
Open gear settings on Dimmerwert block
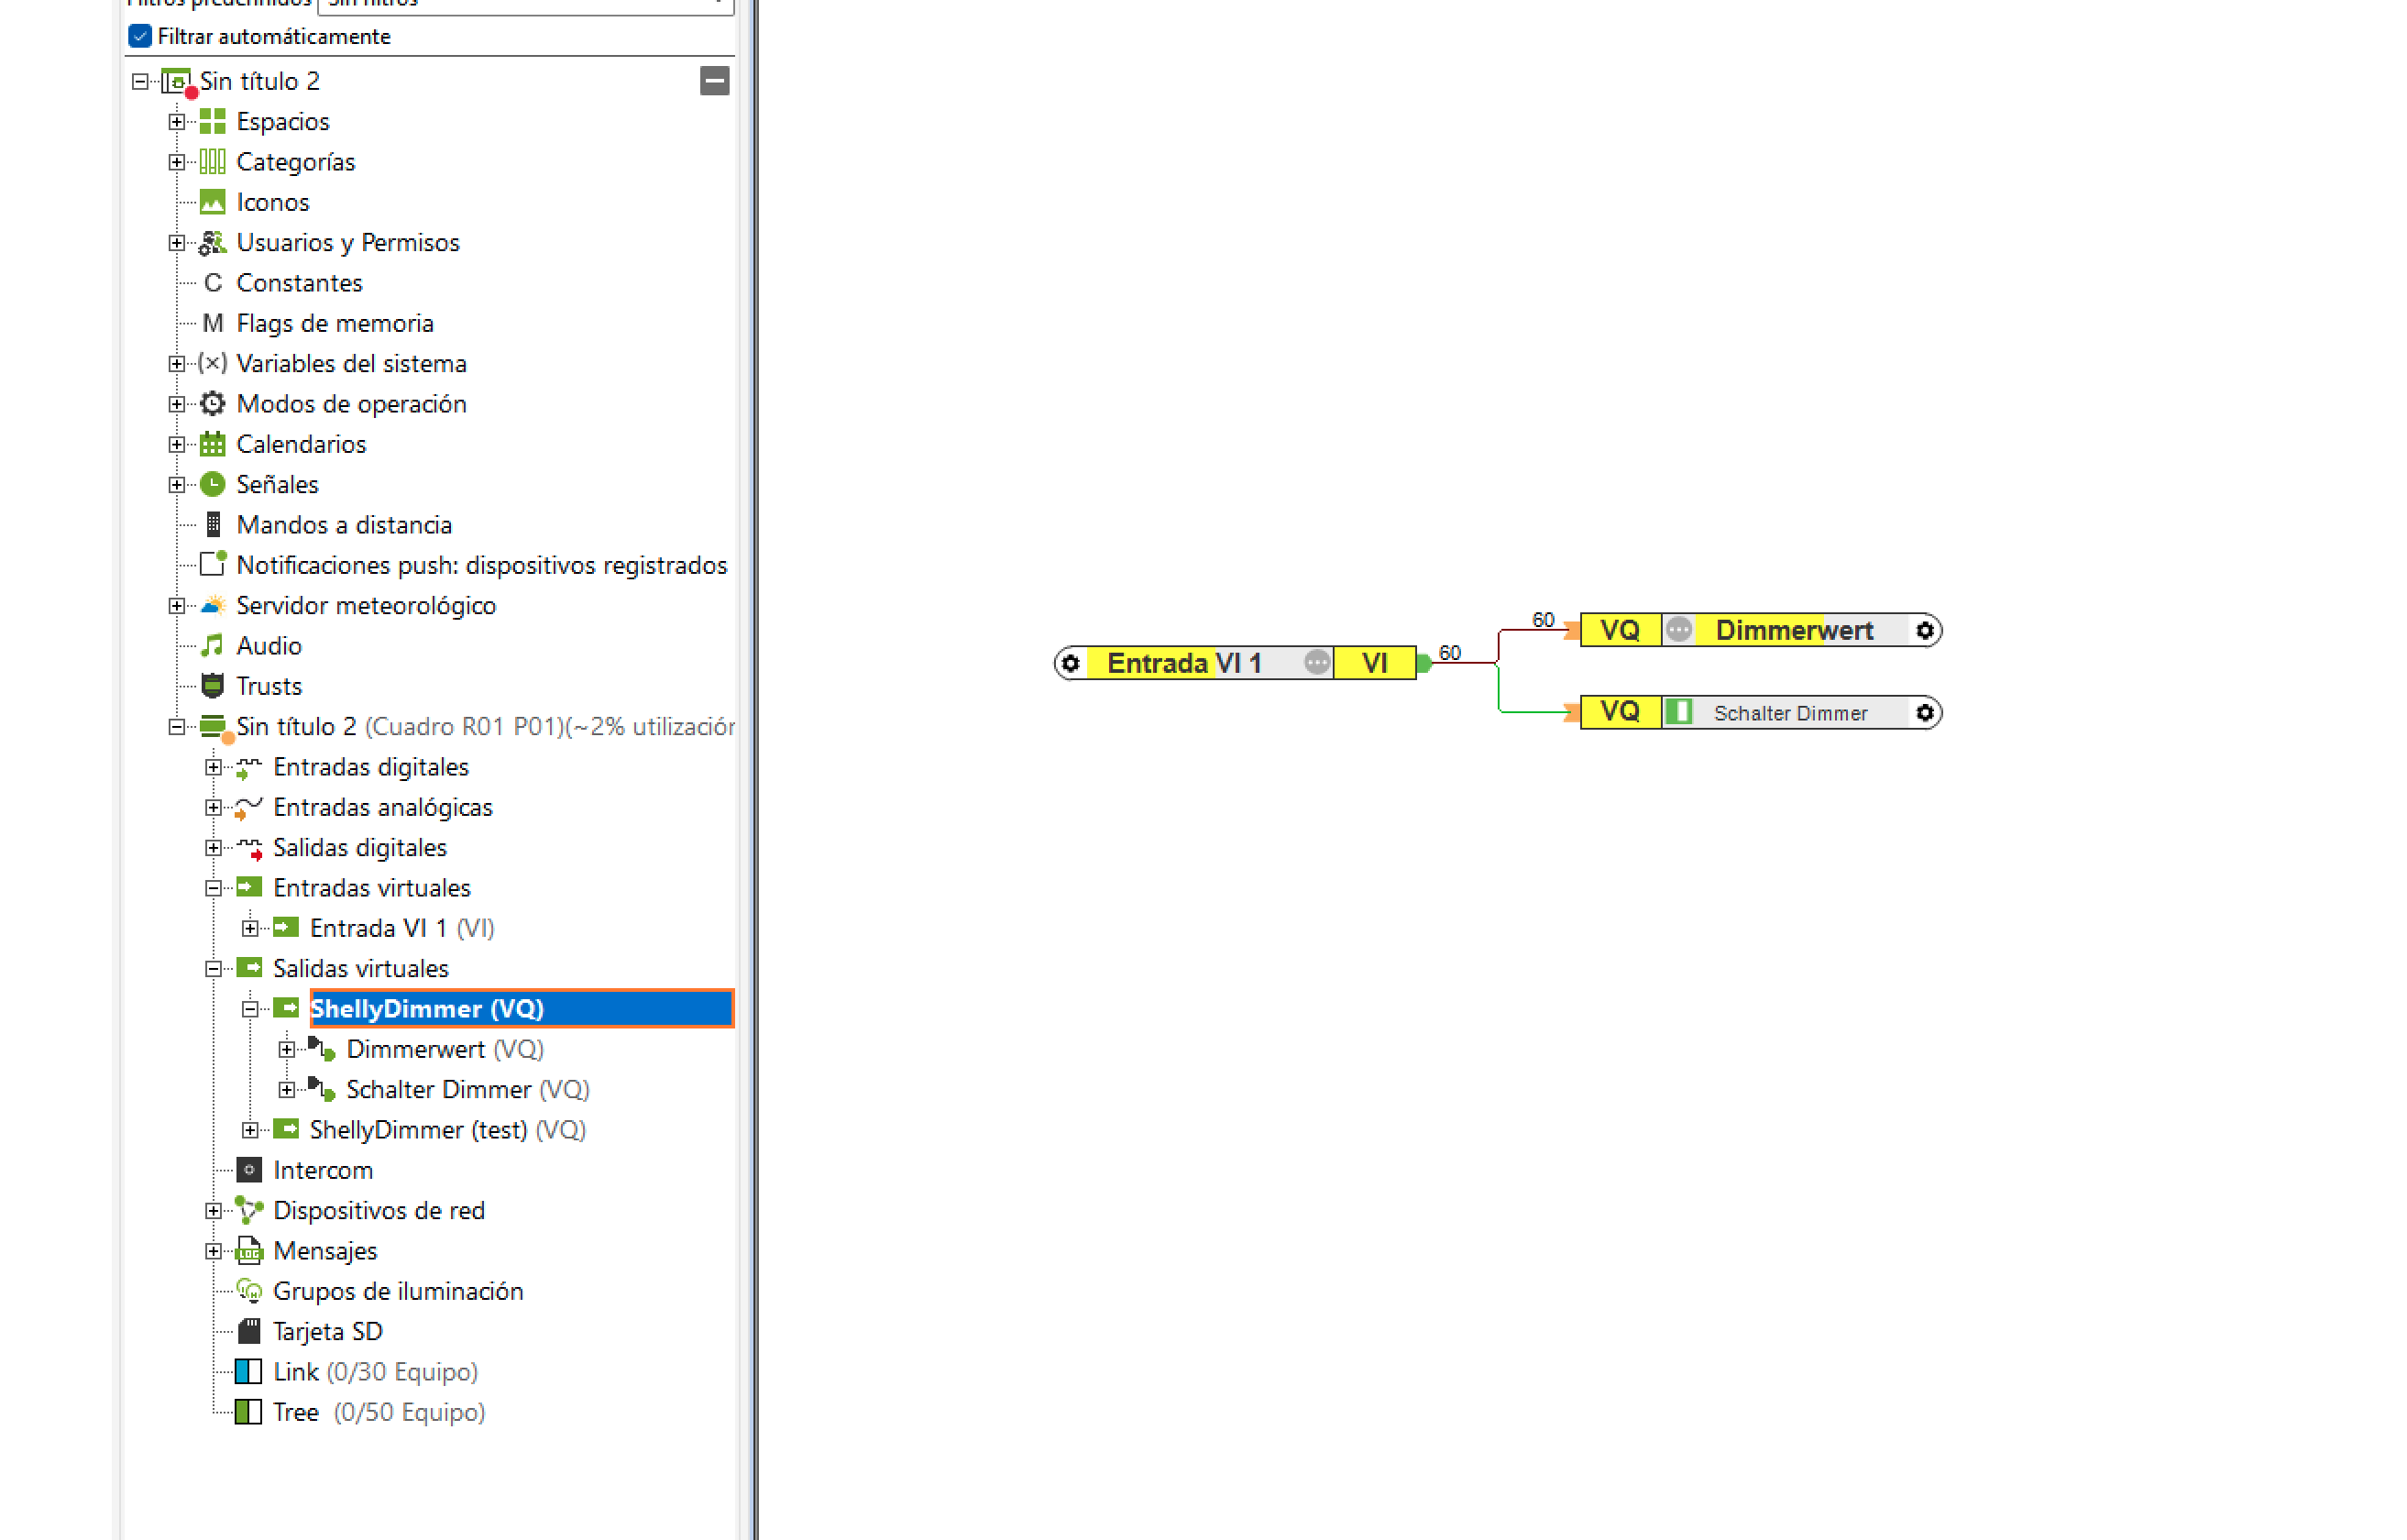tap(1925, 631)
